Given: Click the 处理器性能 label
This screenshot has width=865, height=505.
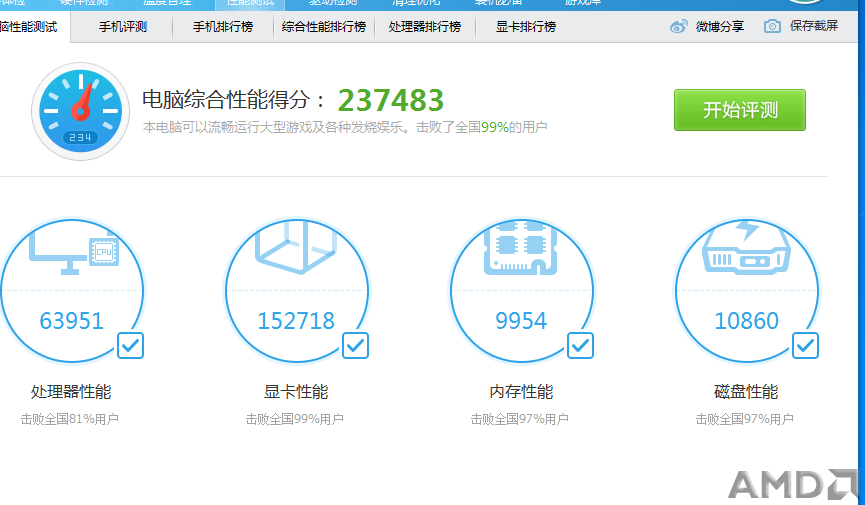Looking at the screenshot, I should (71, 392).
